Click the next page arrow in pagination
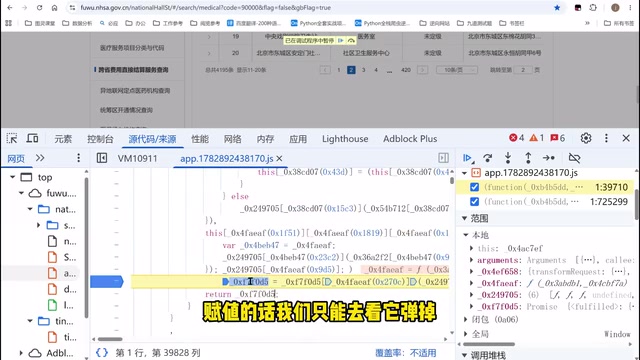This screenshot has width=640, height=360. [x=422, y=70]
